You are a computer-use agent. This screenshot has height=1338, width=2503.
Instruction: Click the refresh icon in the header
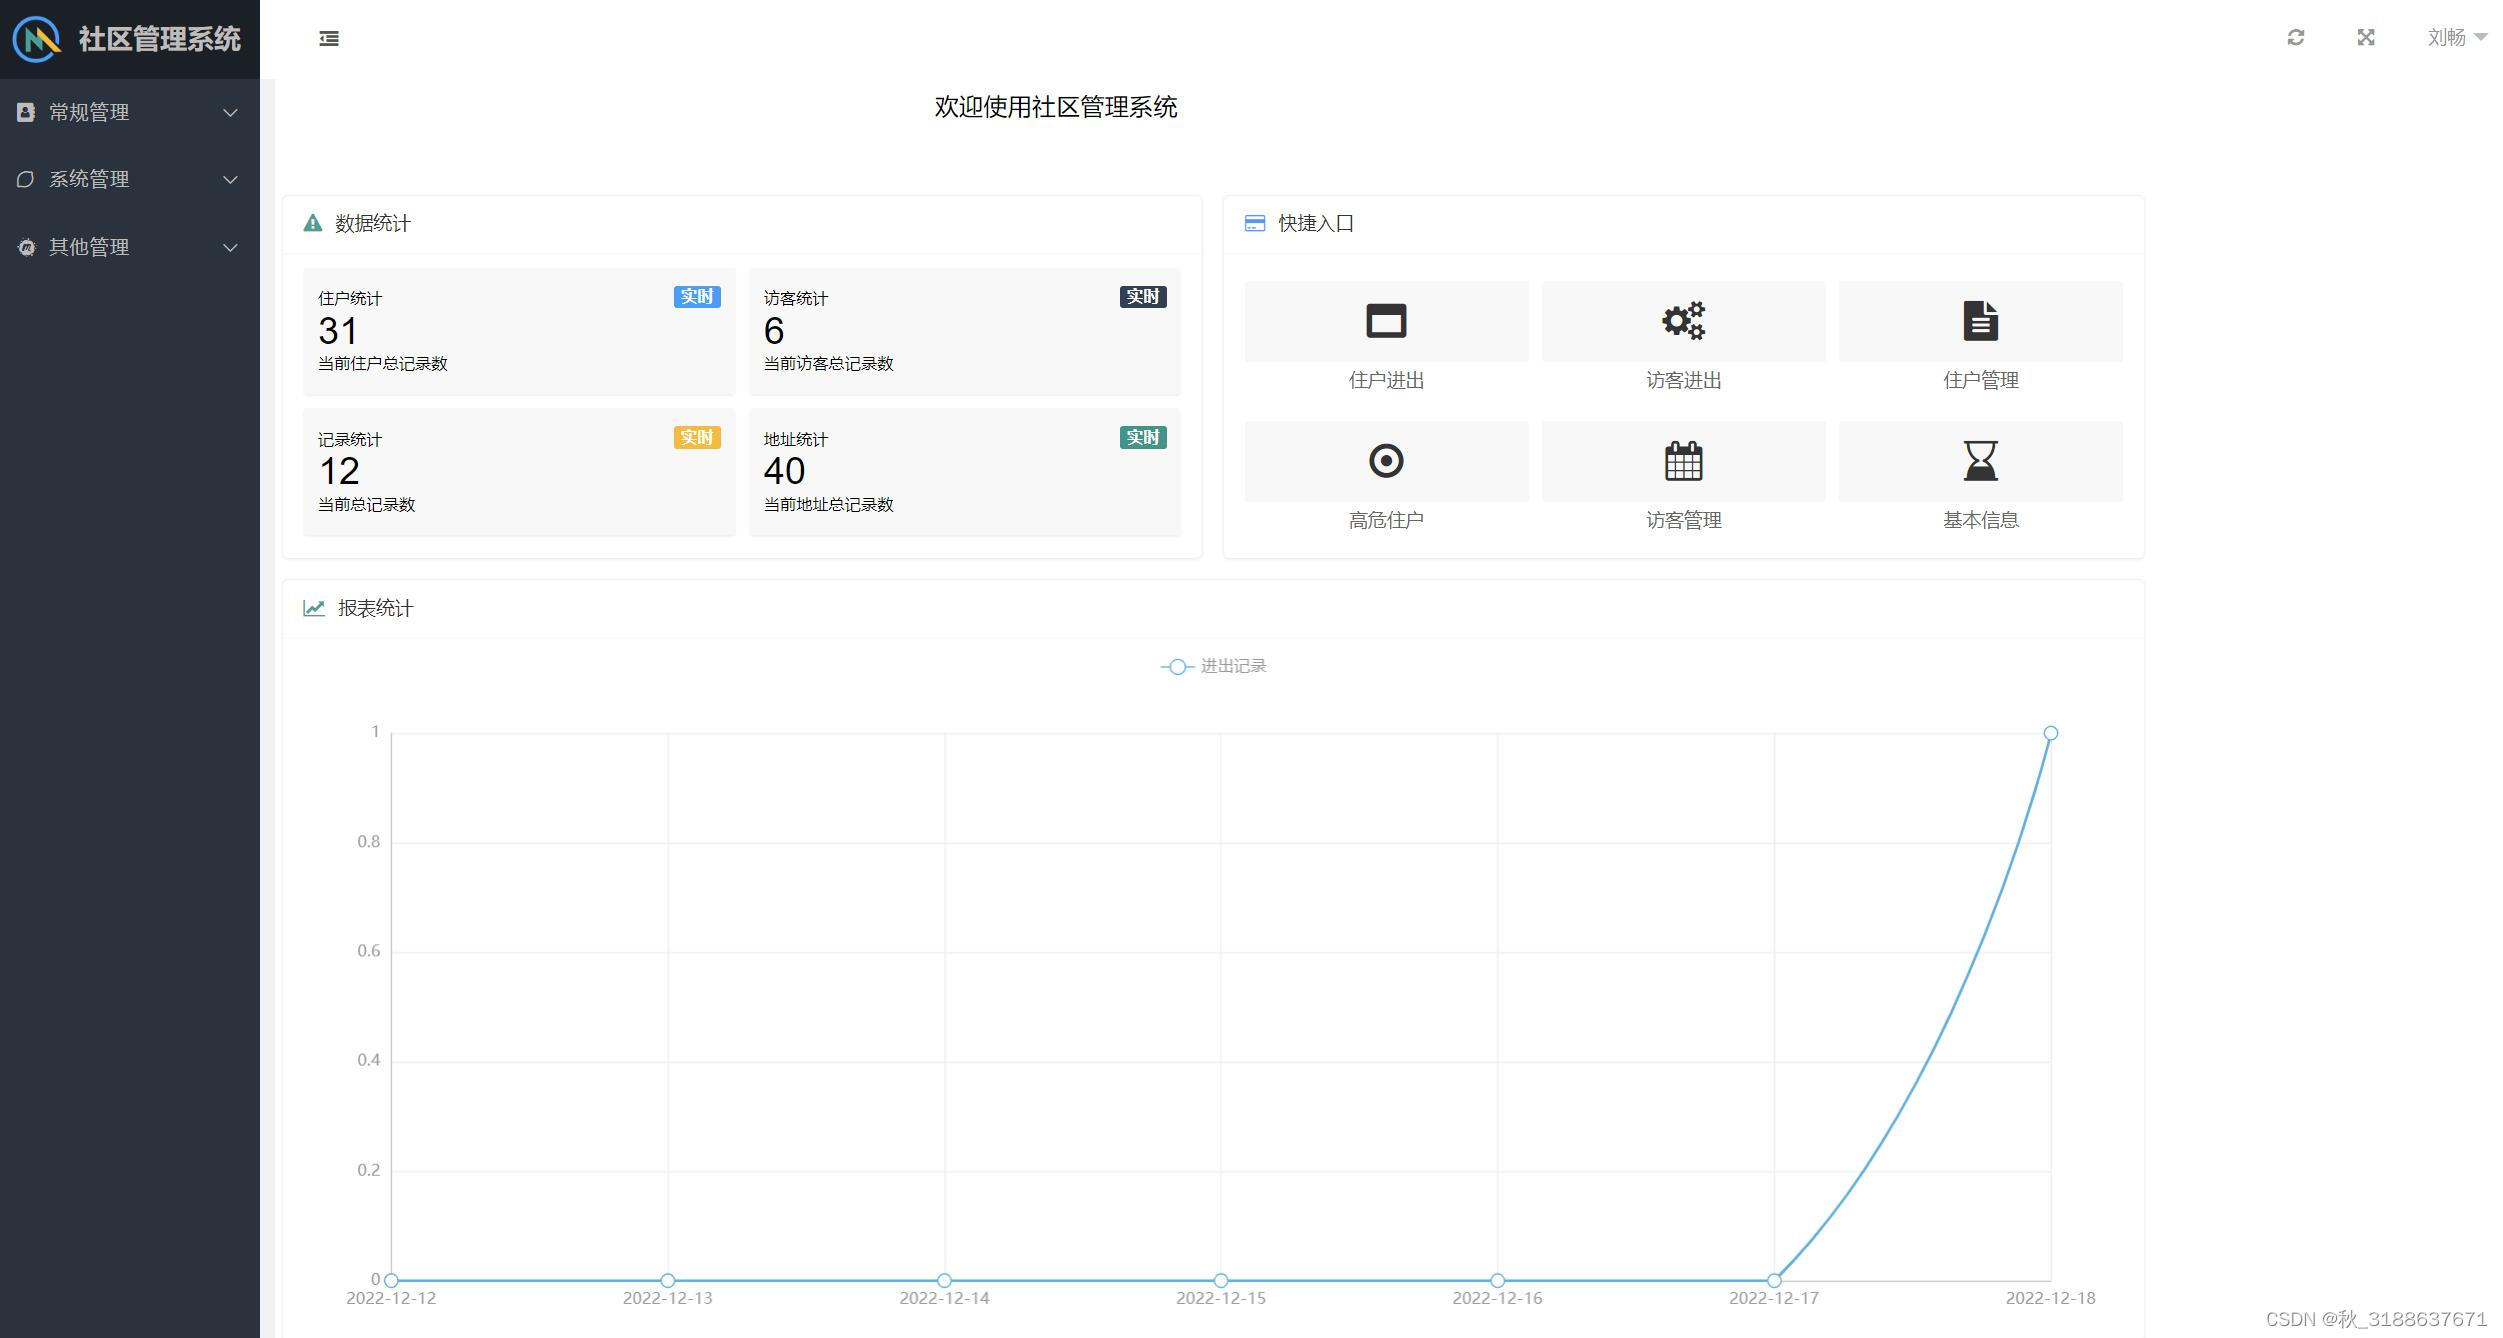(x=2296, y=37)
